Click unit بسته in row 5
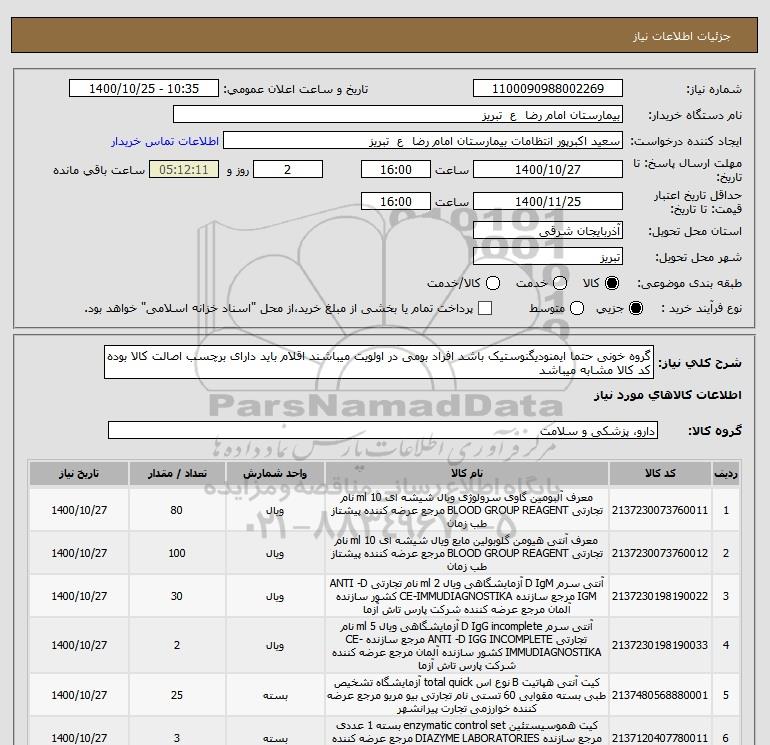The image size is (770, 745). tap(275, 696)
